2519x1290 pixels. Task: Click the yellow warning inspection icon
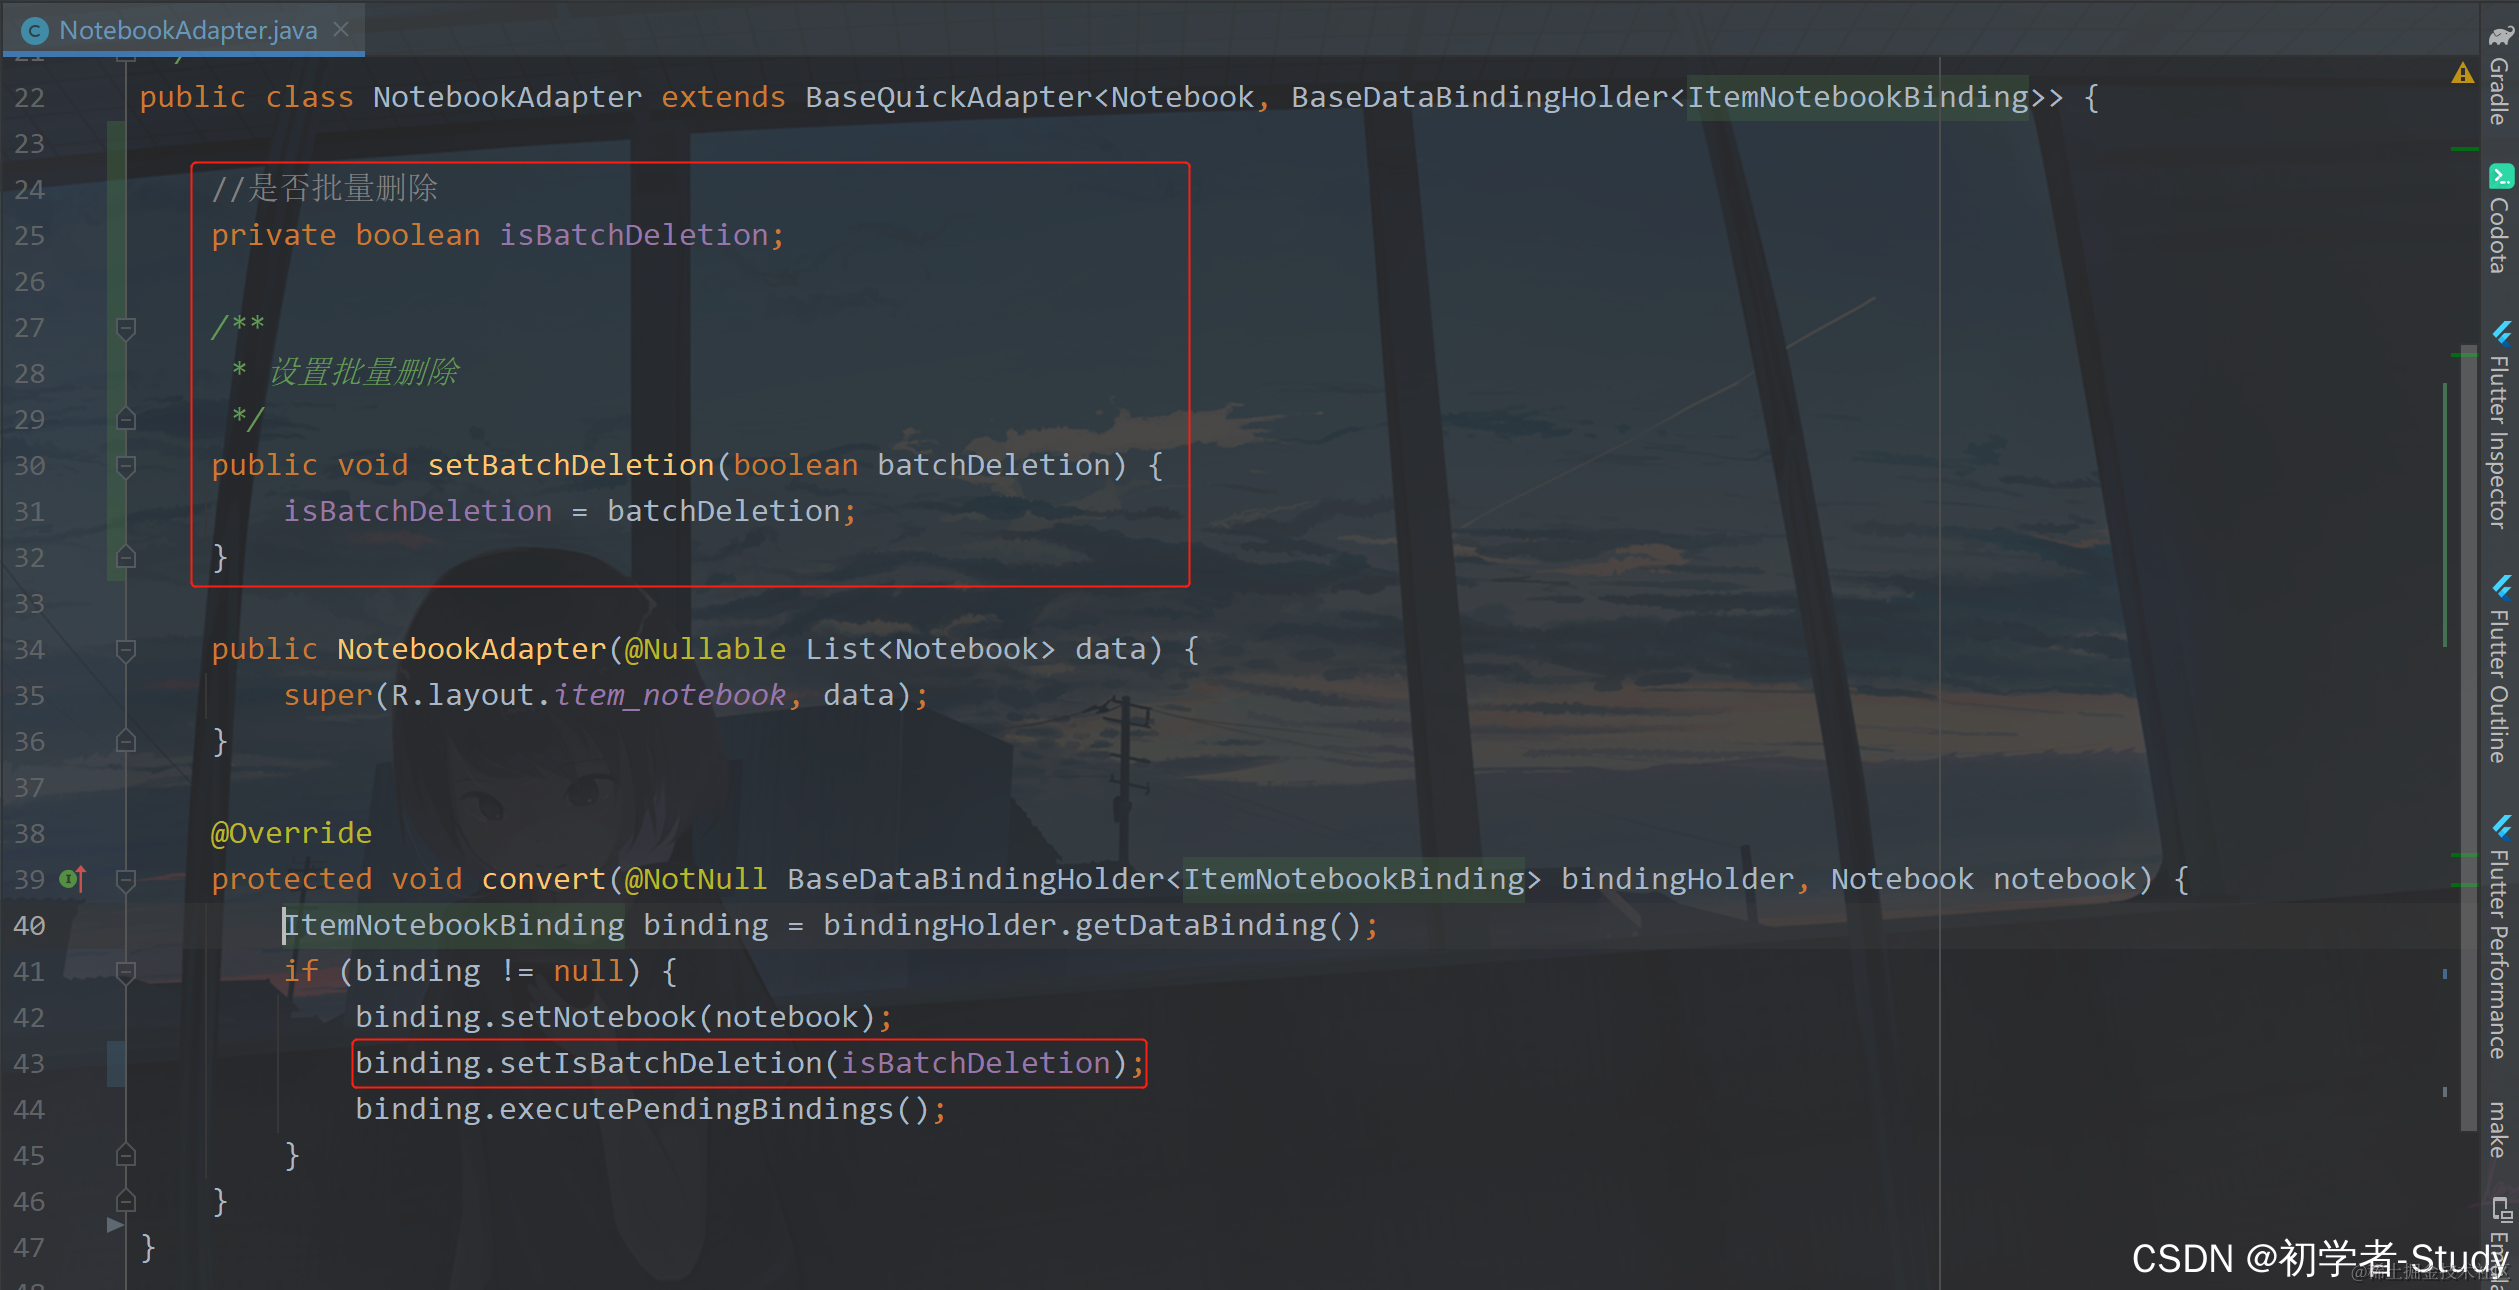click(2462, 73)
